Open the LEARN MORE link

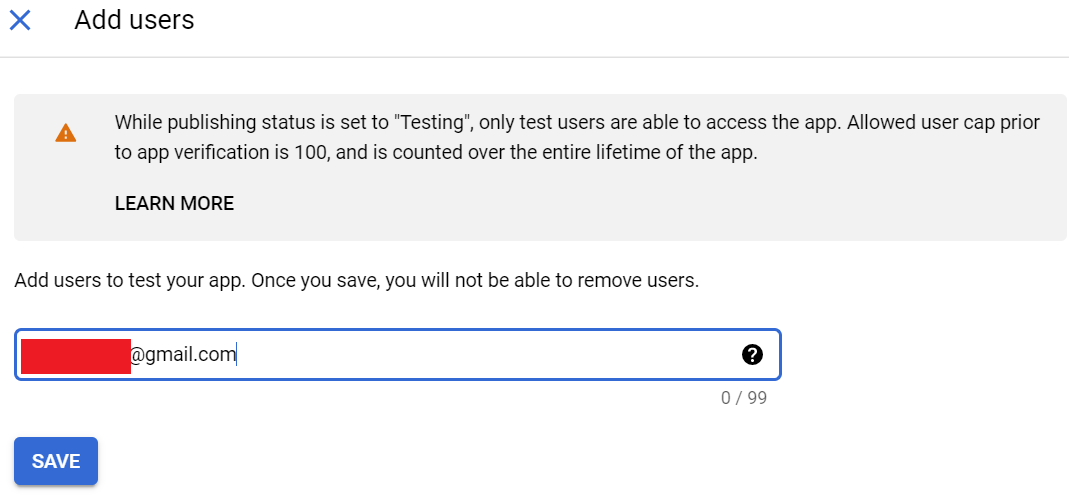tap(174, 204)
